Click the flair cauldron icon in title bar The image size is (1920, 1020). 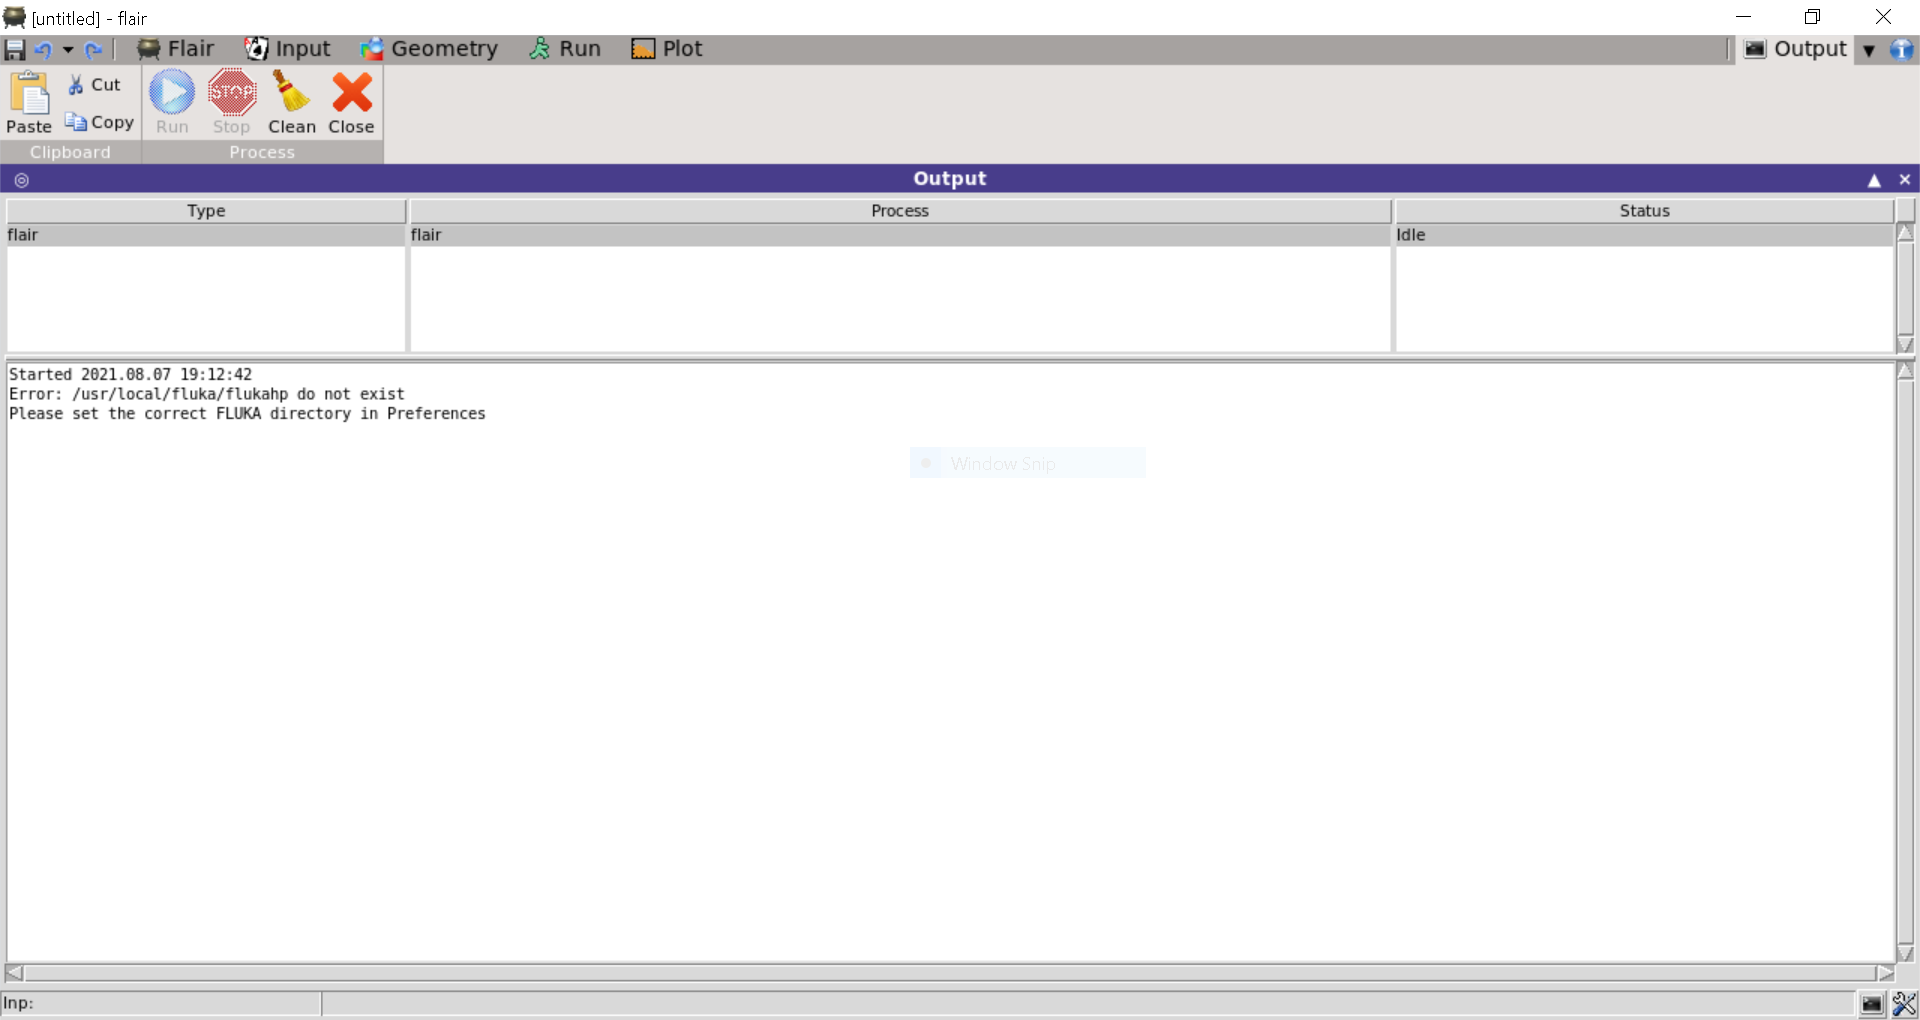[14, 18]
